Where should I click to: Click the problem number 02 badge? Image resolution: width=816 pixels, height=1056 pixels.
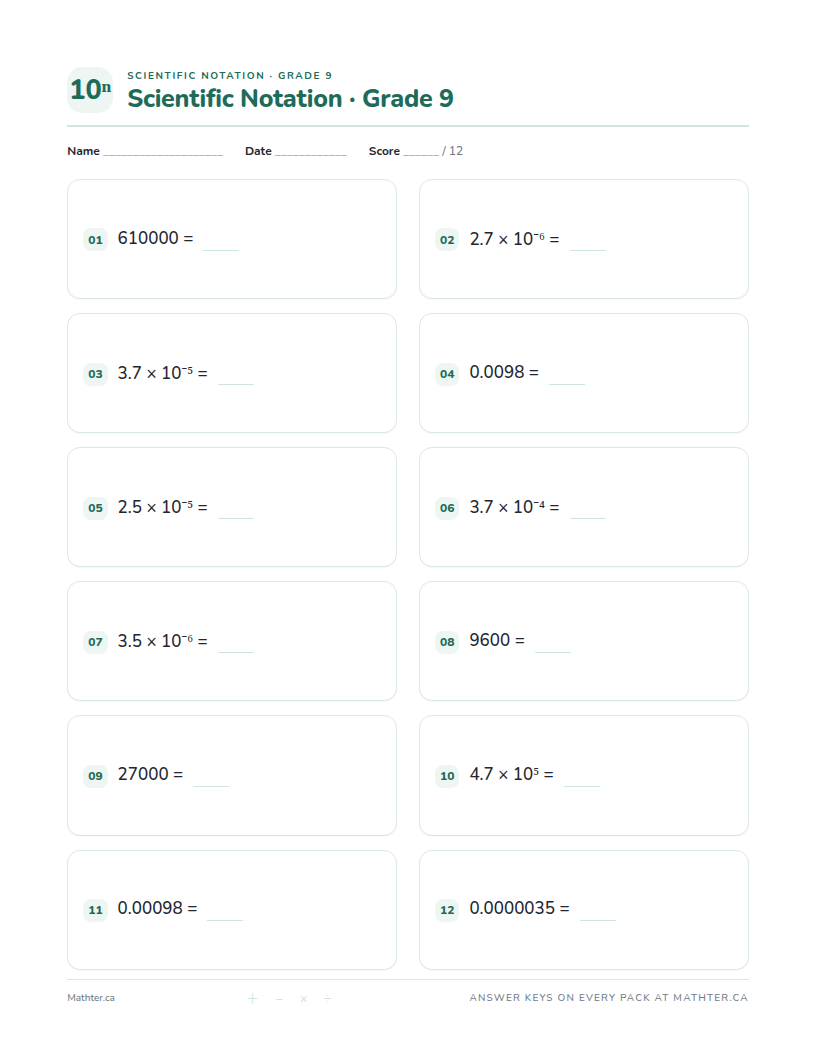pos(447,240)
